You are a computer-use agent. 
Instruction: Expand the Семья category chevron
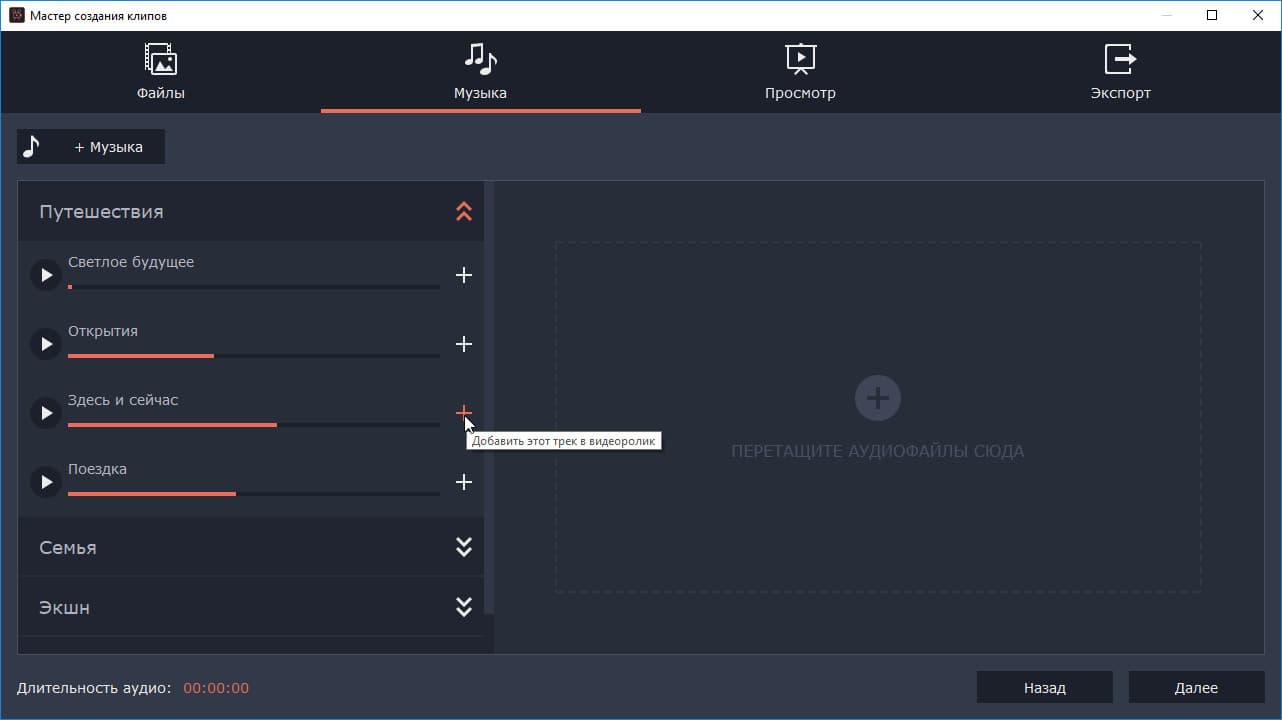click(x=464, y=547)
